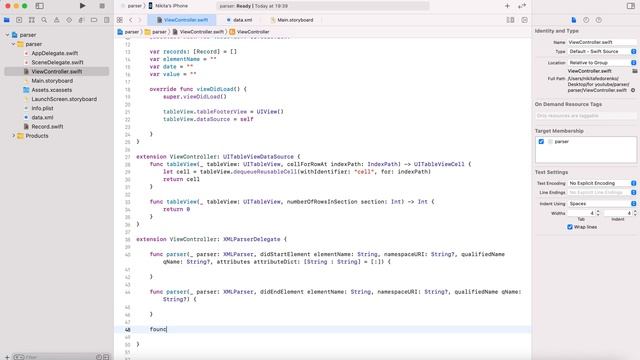Viewport: 640px width, 360px height.
Task: Toggle parser target membership checkbox
Action: coord(541,141)
